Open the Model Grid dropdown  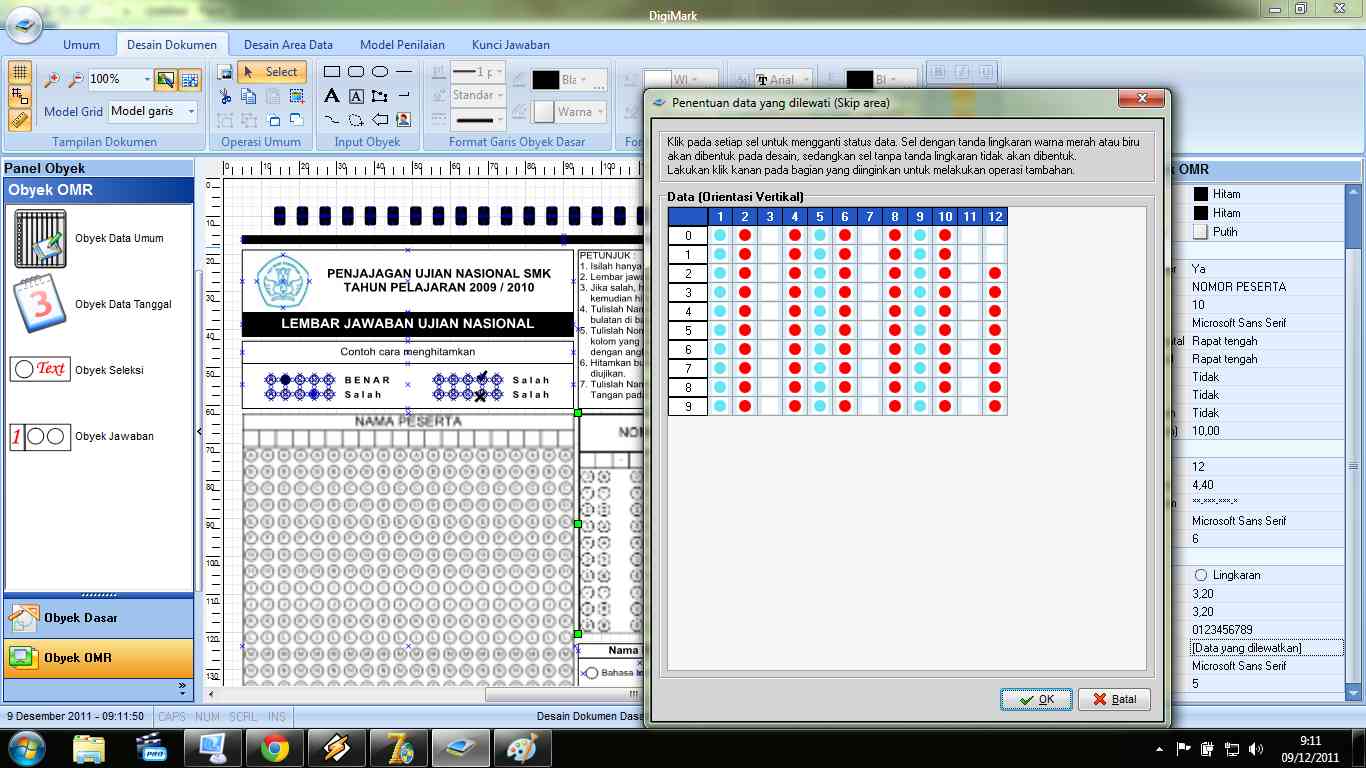(x=191, y=112)
